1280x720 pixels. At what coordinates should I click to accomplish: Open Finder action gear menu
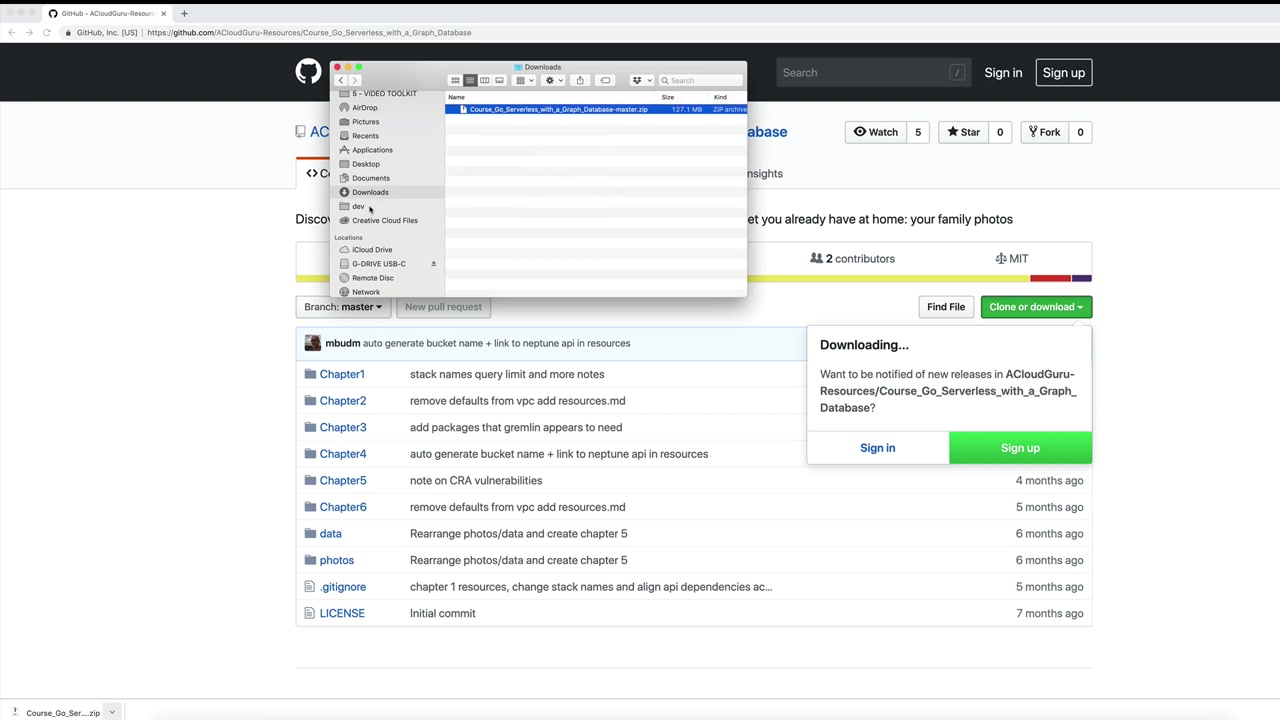tap(552, 80)
